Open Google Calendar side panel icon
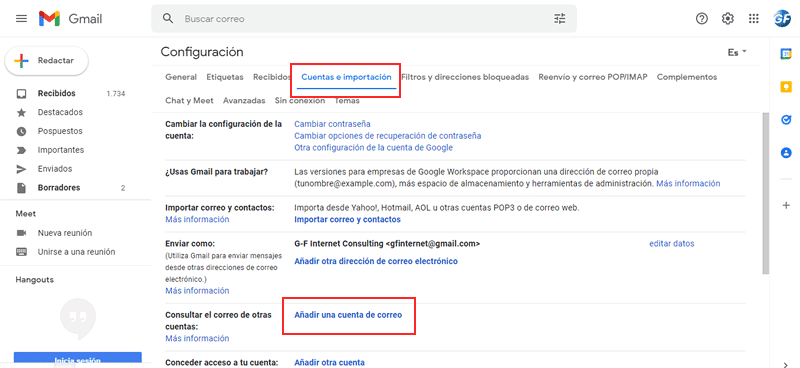 coord(786,54)
